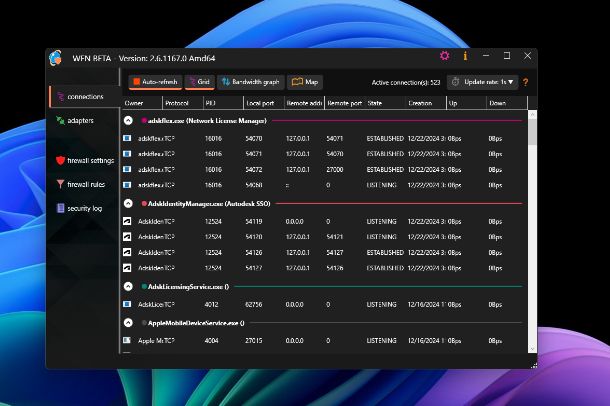The height and width of the screenshot is (406, 610).
Task: Select local port 62756 cell
Action: [x=254, y=304]
